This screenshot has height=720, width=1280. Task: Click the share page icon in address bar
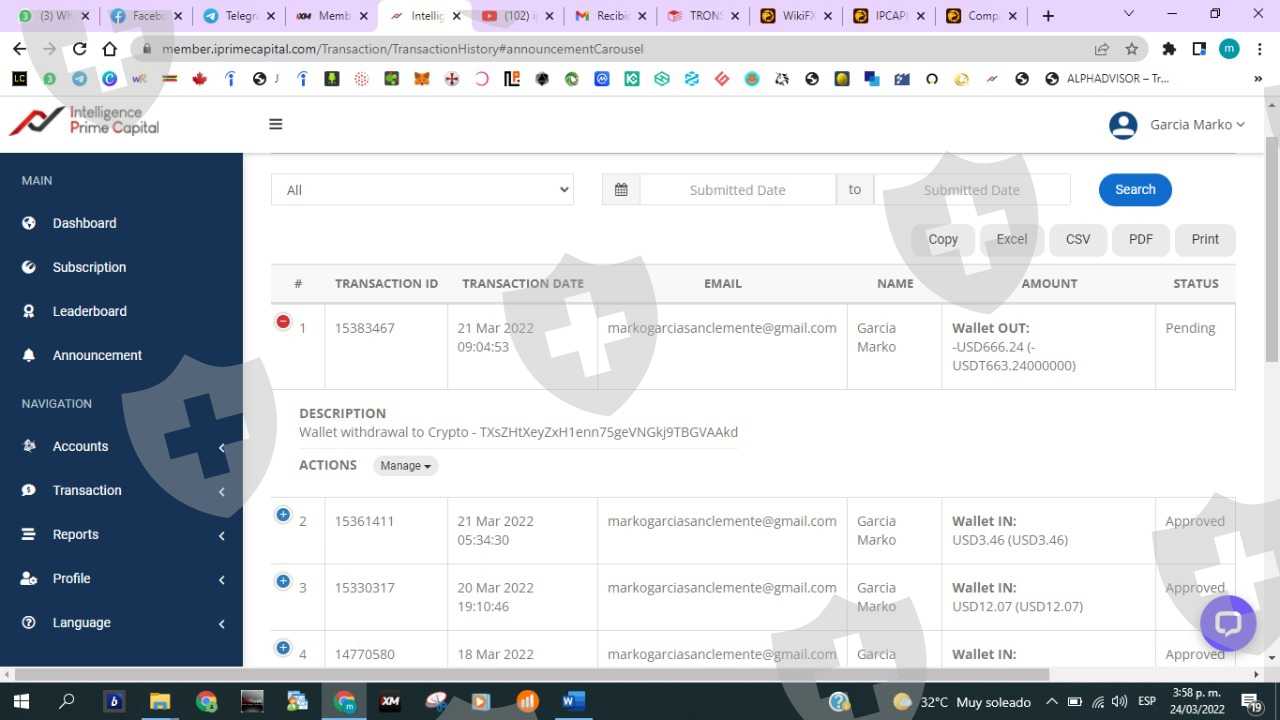pos(1102,49)
